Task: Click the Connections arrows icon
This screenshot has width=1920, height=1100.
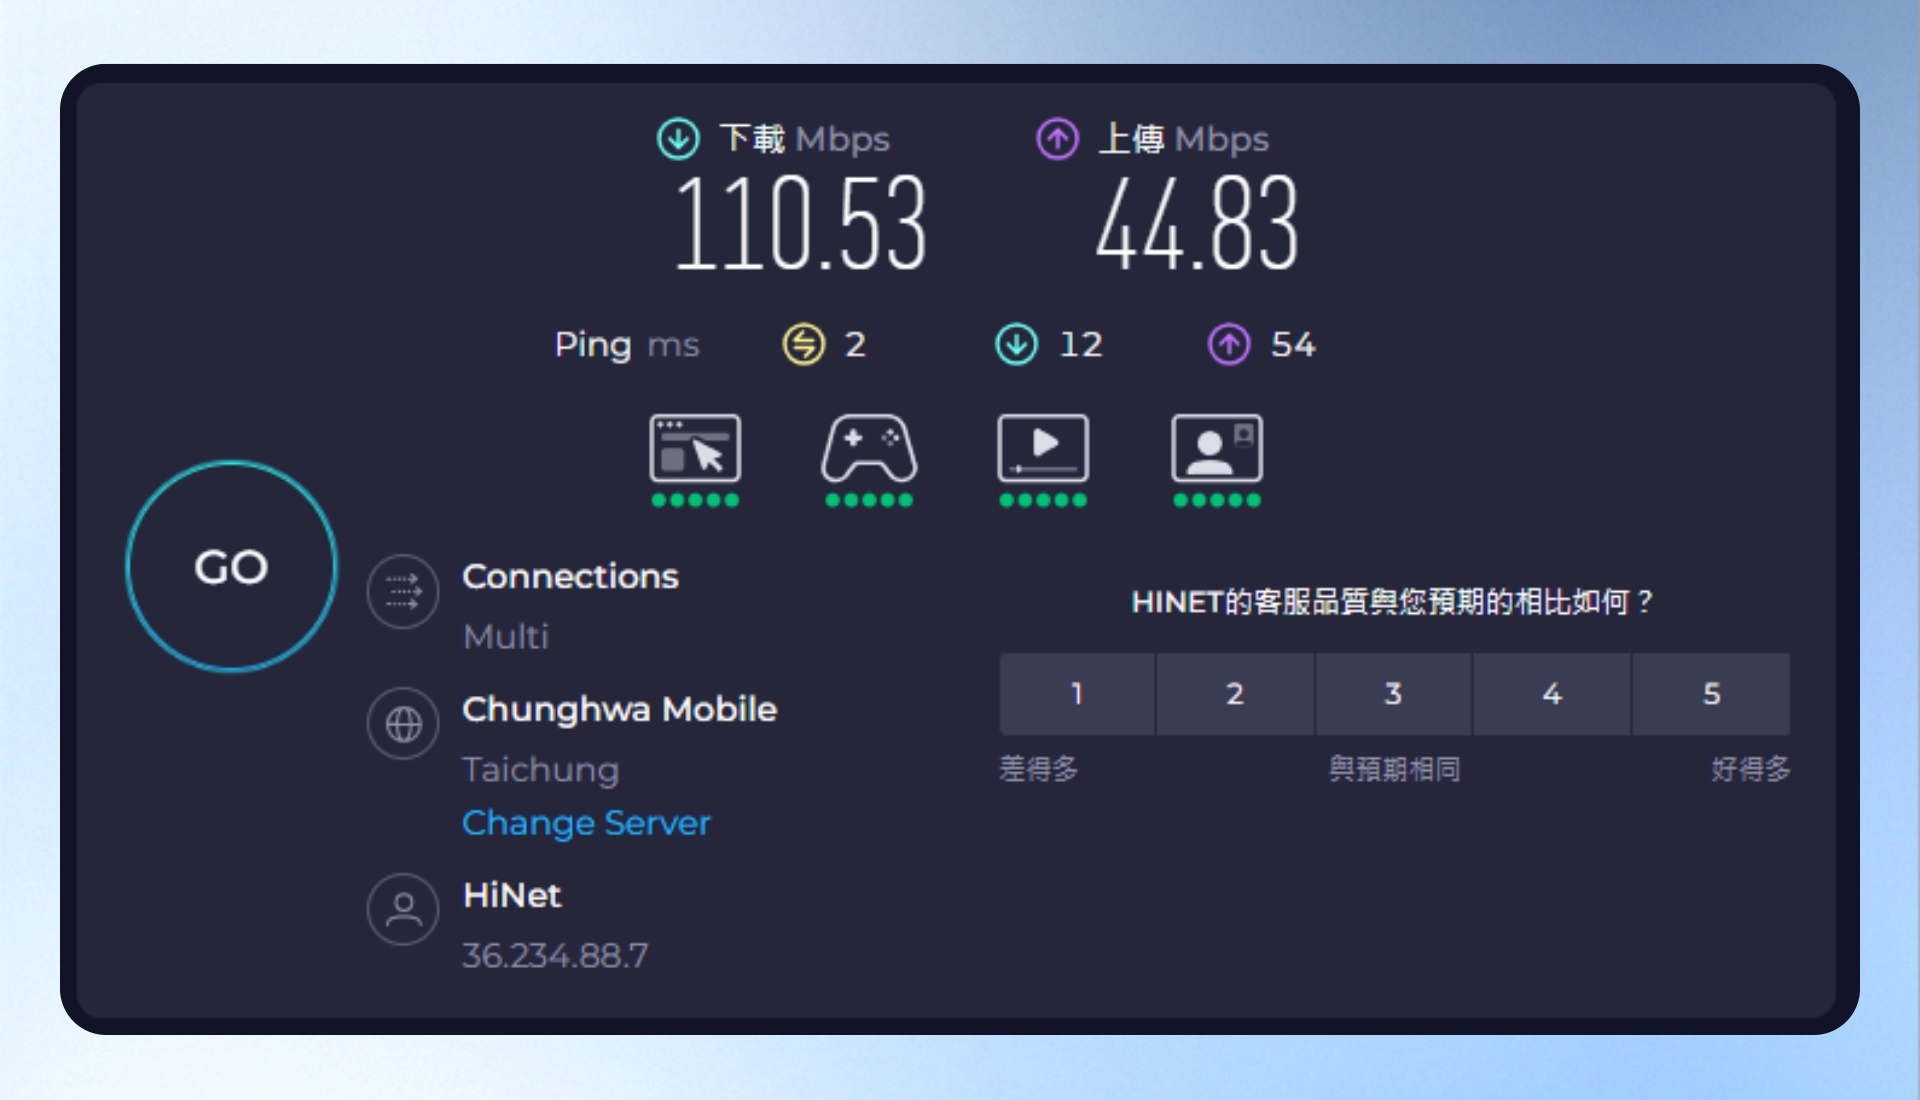Action: point(403,591)
